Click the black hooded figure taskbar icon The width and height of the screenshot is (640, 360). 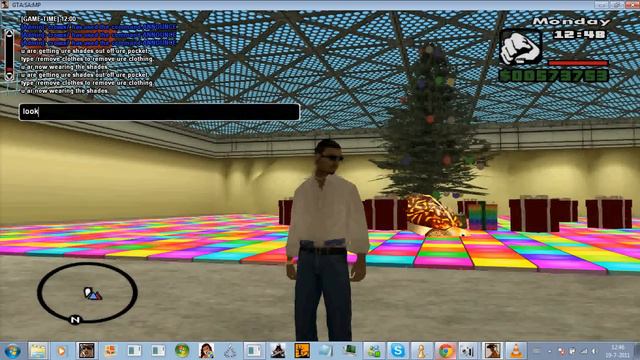coord(278,351)
